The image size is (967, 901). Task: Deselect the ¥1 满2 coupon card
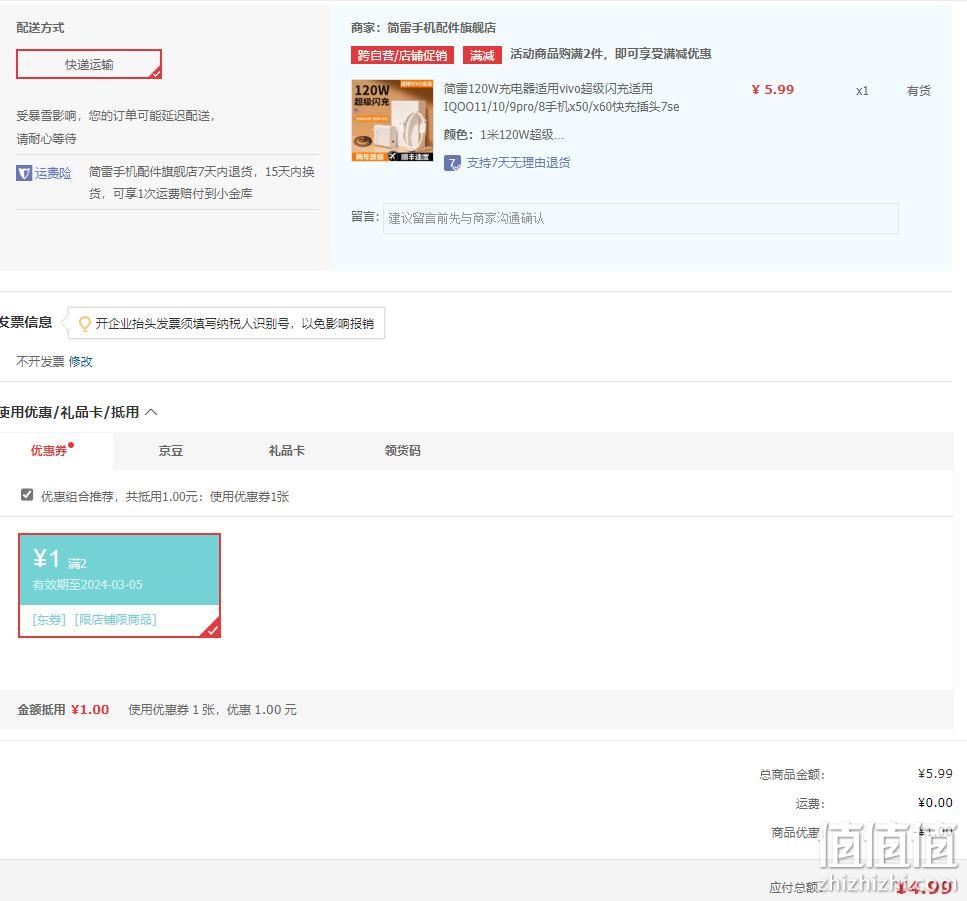pos(120,585)
